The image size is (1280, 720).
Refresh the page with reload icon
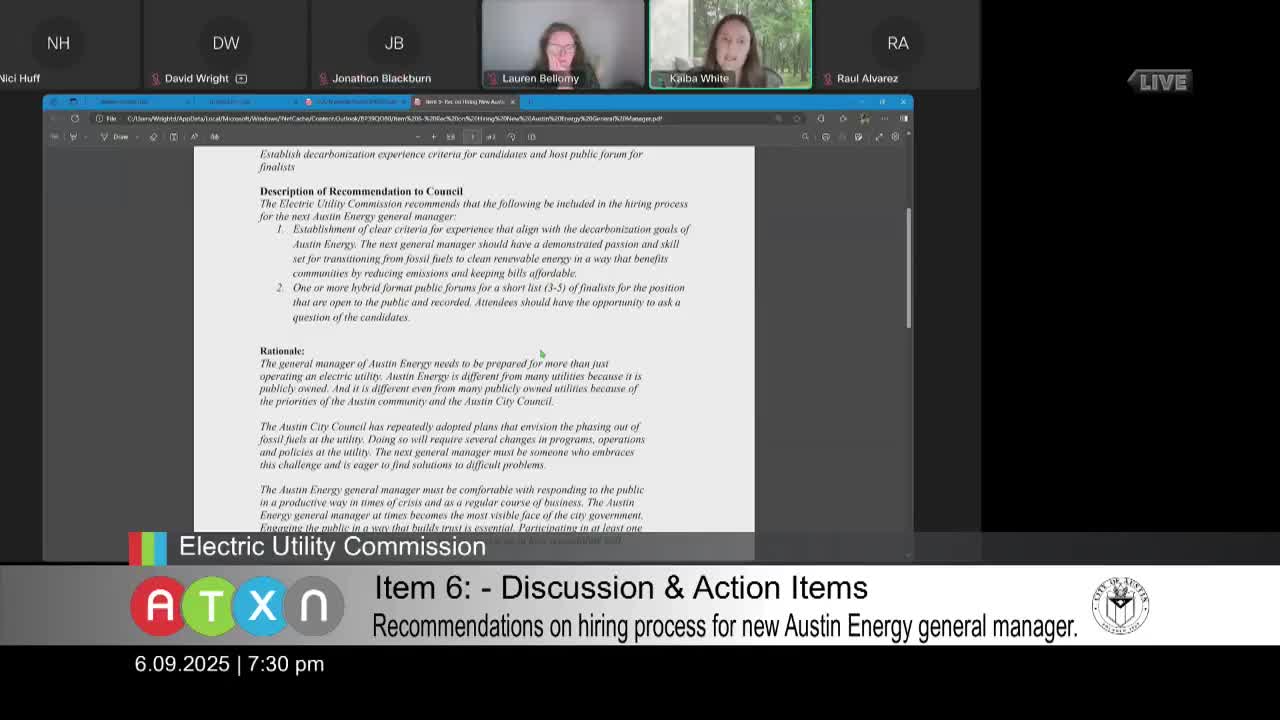pyautogui.click(x=74, y=118)
